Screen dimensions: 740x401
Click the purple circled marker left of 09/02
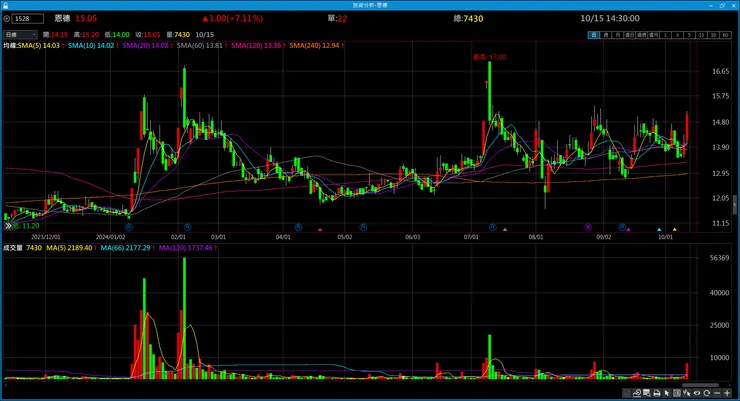588,227
